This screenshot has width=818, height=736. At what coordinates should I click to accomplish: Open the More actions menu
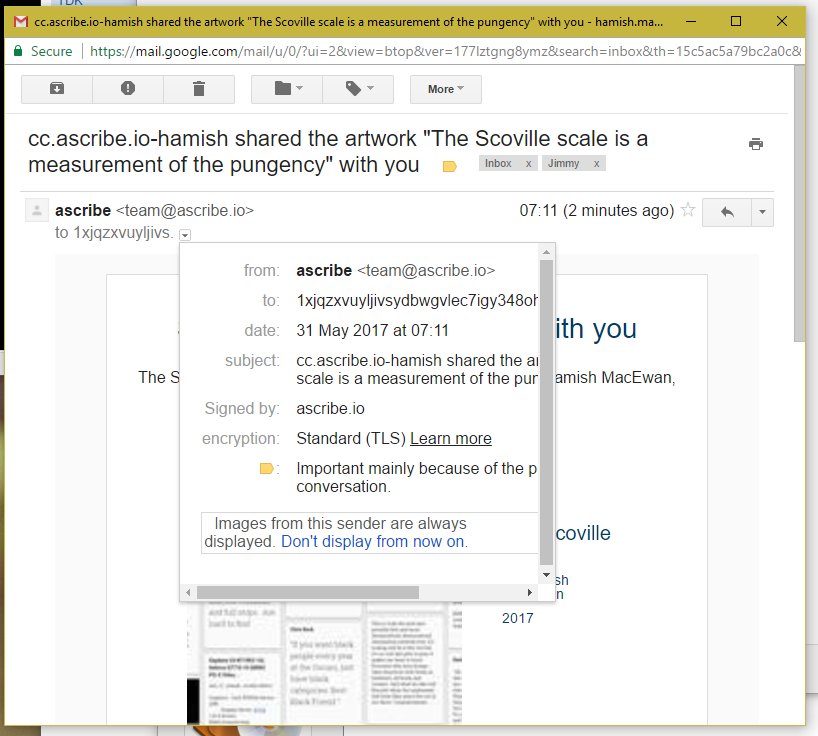coord(446,89)
